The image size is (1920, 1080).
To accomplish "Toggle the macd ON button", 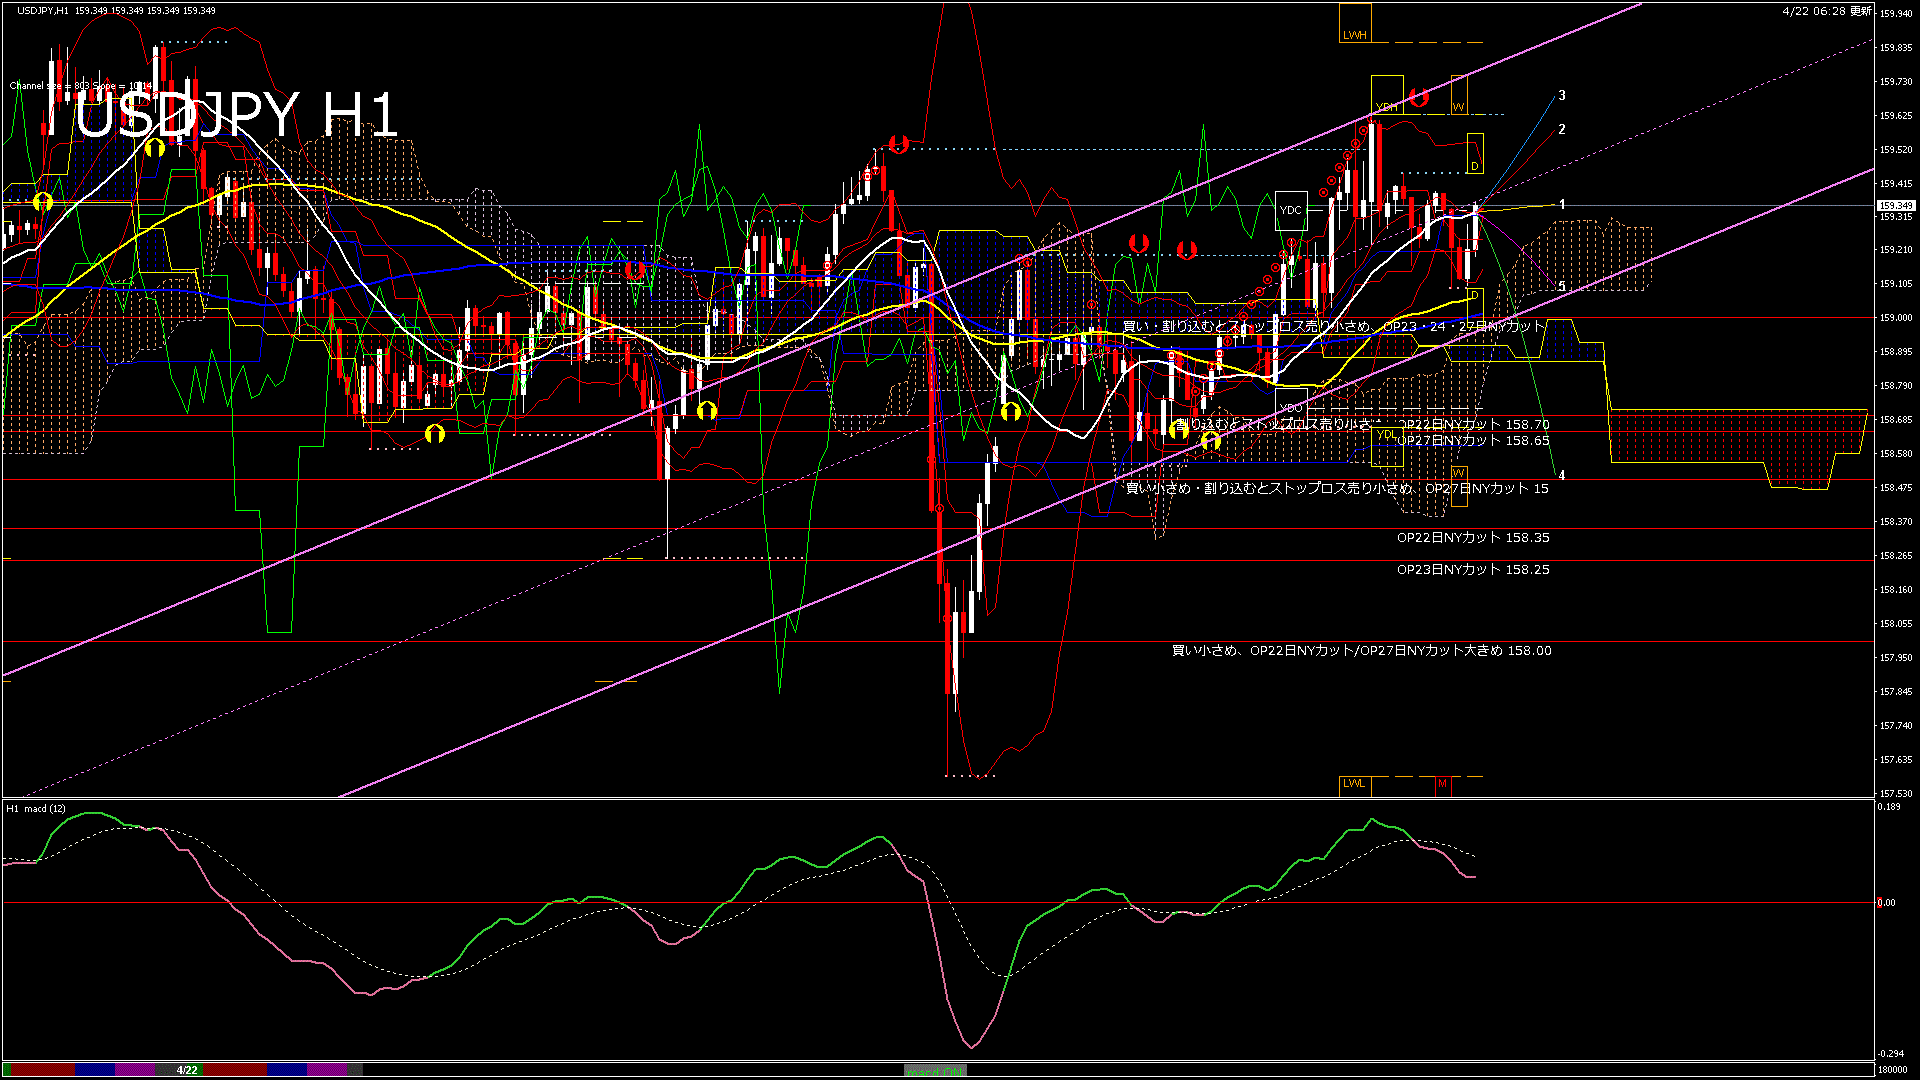I will pos(934,1071).
